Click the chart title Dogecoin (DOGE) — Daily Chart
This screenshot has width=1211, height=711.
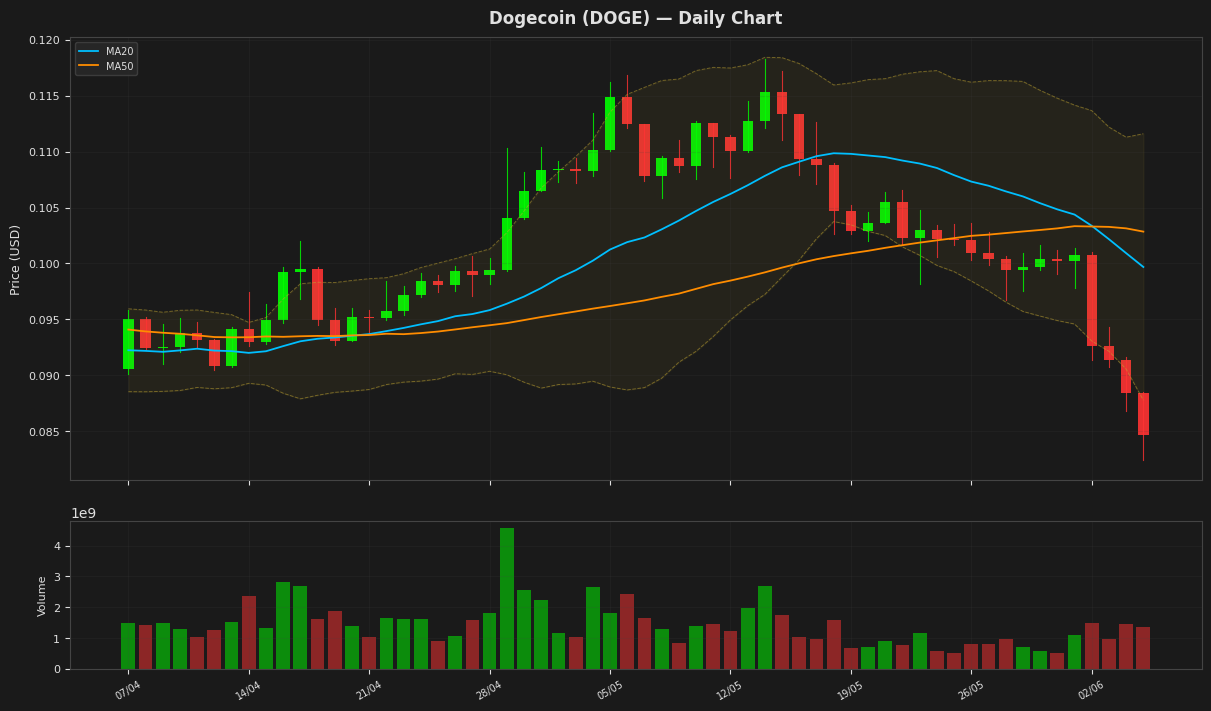coord(635,18)
